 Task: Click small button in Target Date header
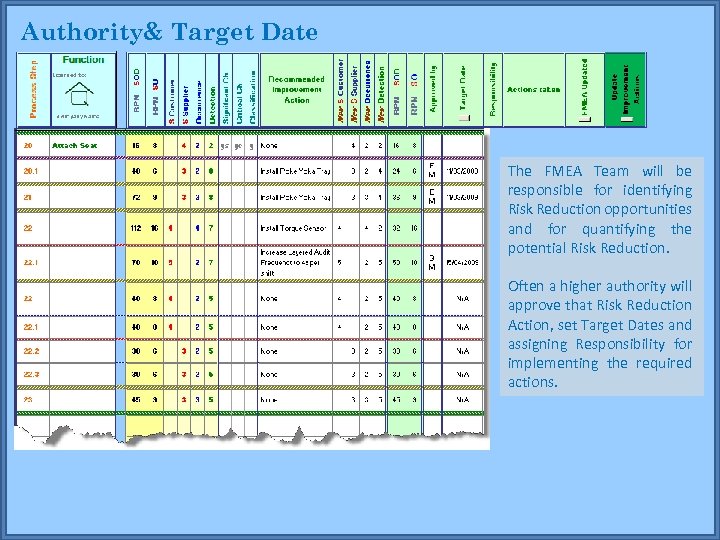(465, 118)
